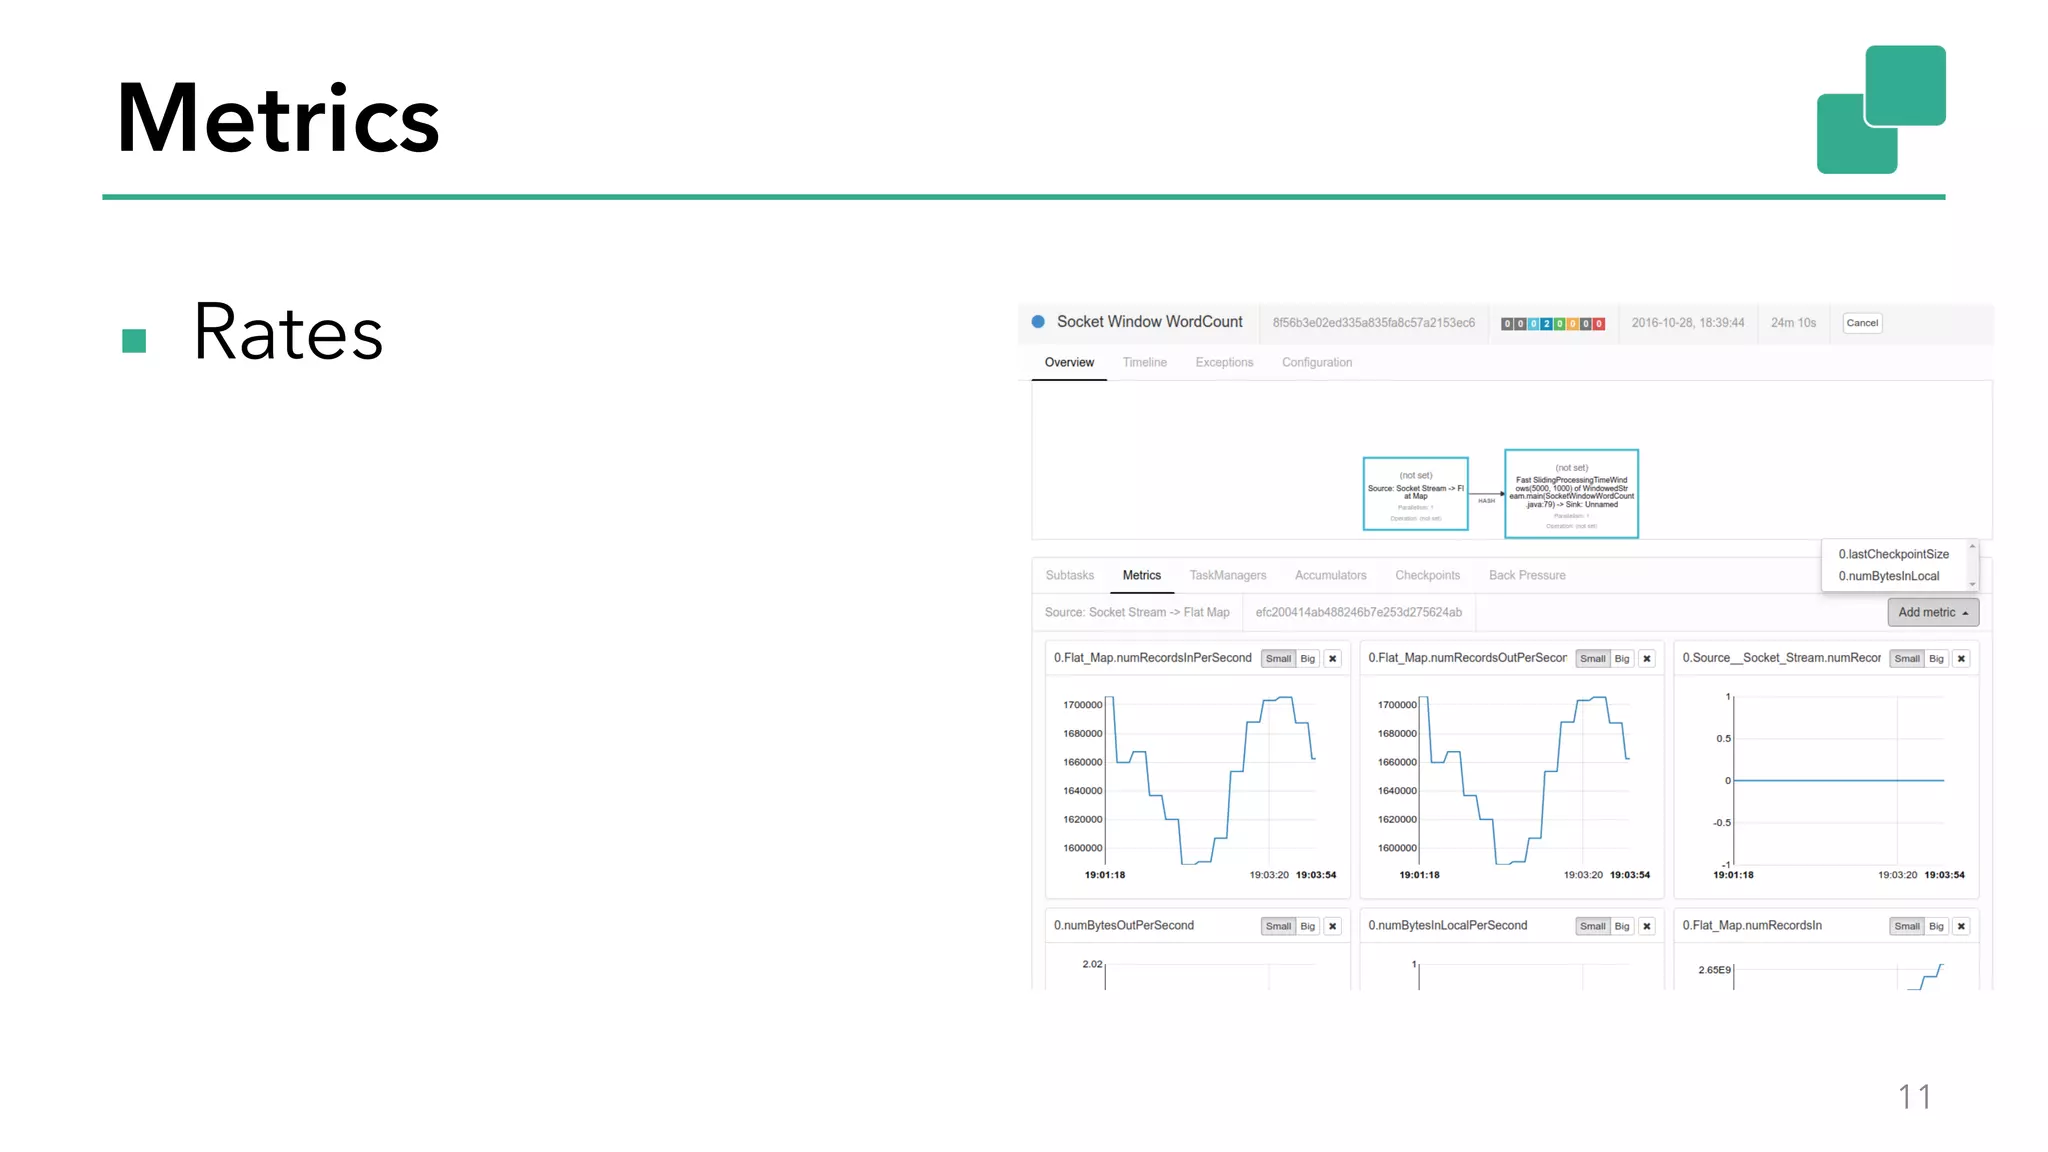
Task: Set numBytesInLocalPerSecond chart to Big
Action: (x=1622, y=926)
